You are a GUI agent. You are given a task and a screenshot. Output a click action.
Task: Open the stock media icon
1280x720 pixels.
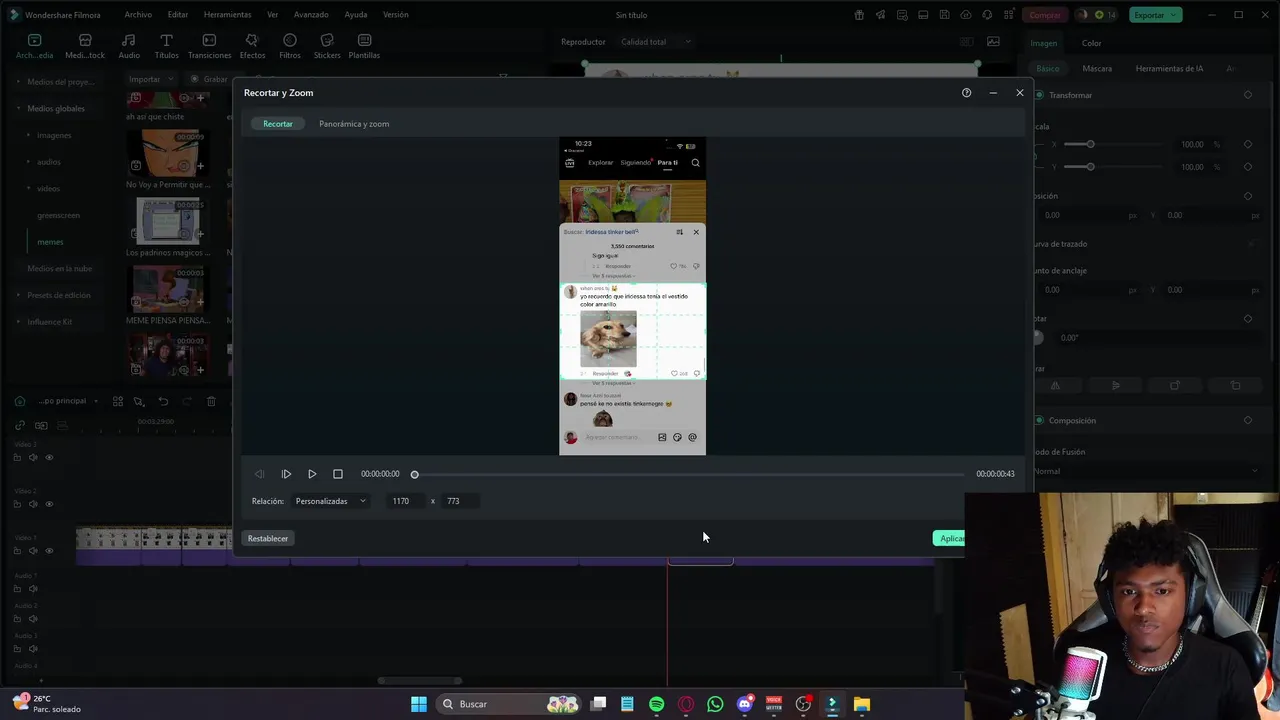pyautogui.click(x=85, y=40)
